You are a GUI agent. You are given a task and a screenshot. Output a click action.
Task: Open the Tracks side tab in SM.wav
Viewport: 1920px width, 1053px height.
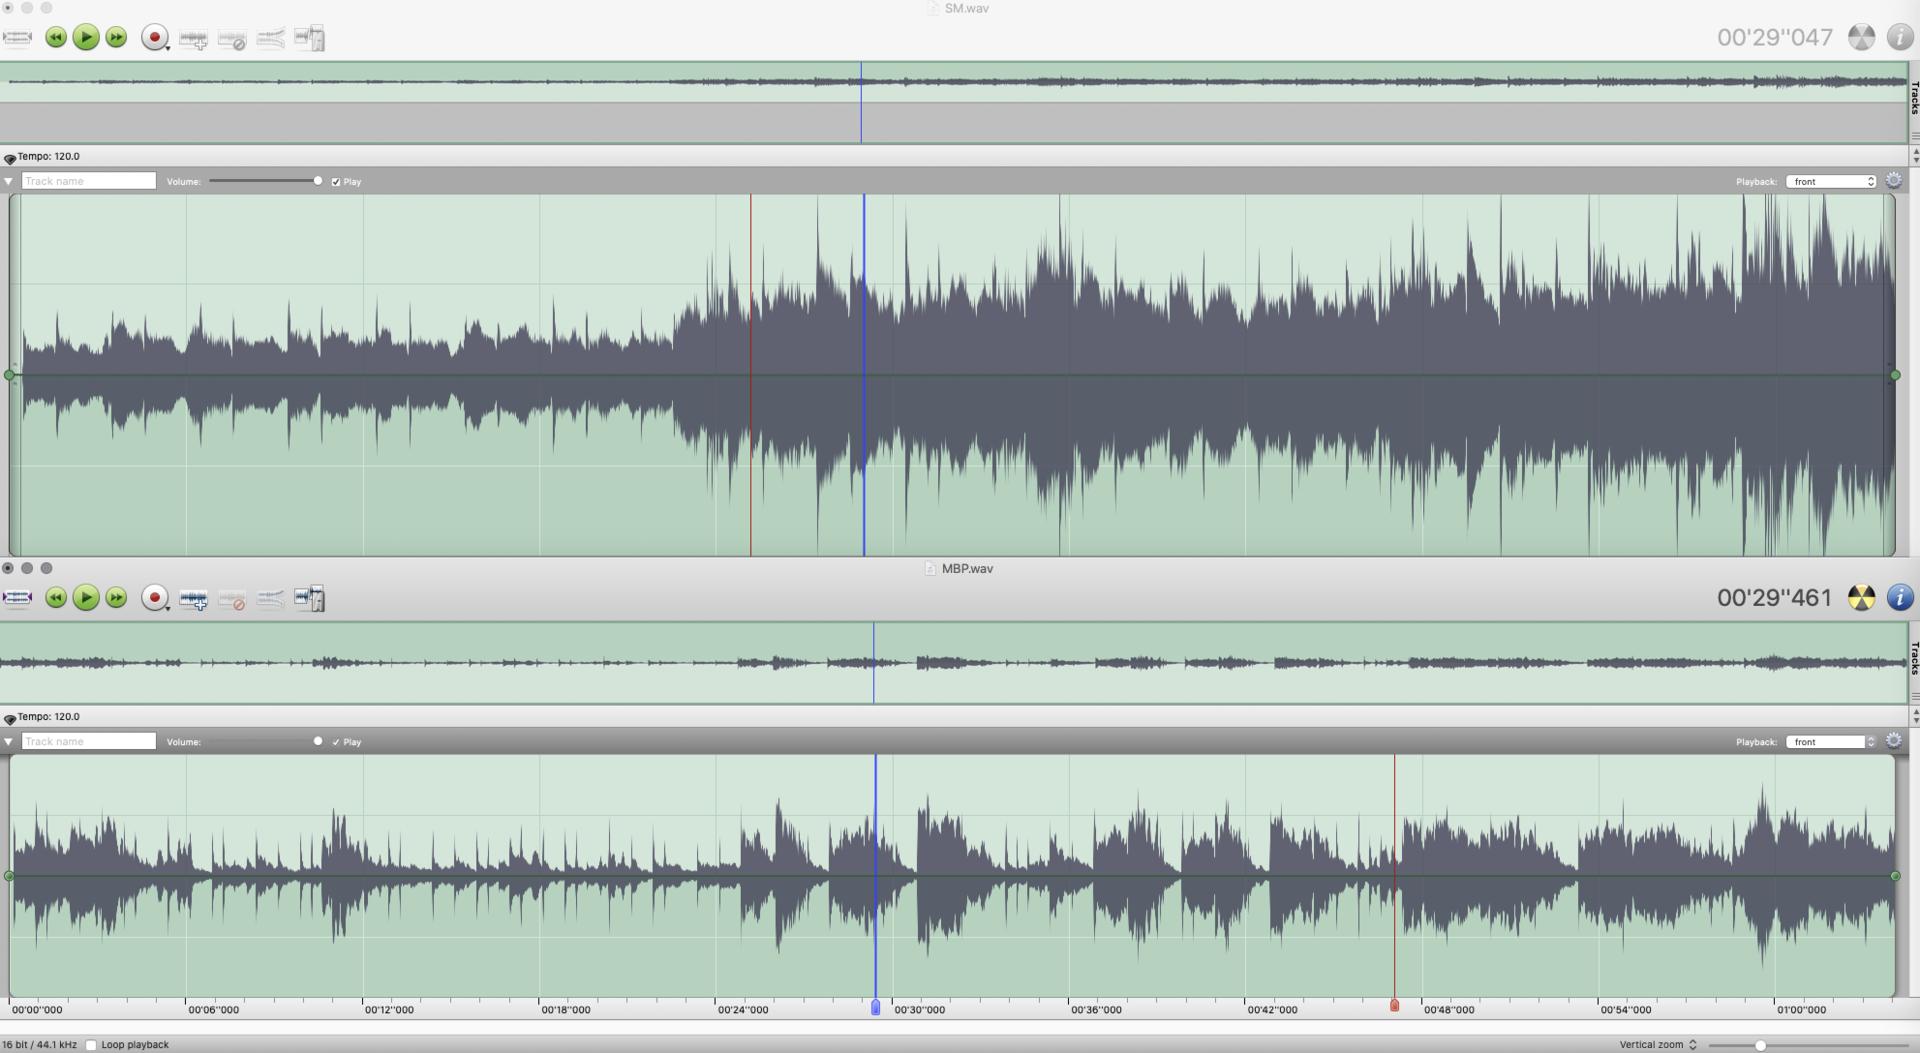(1915, 98)
